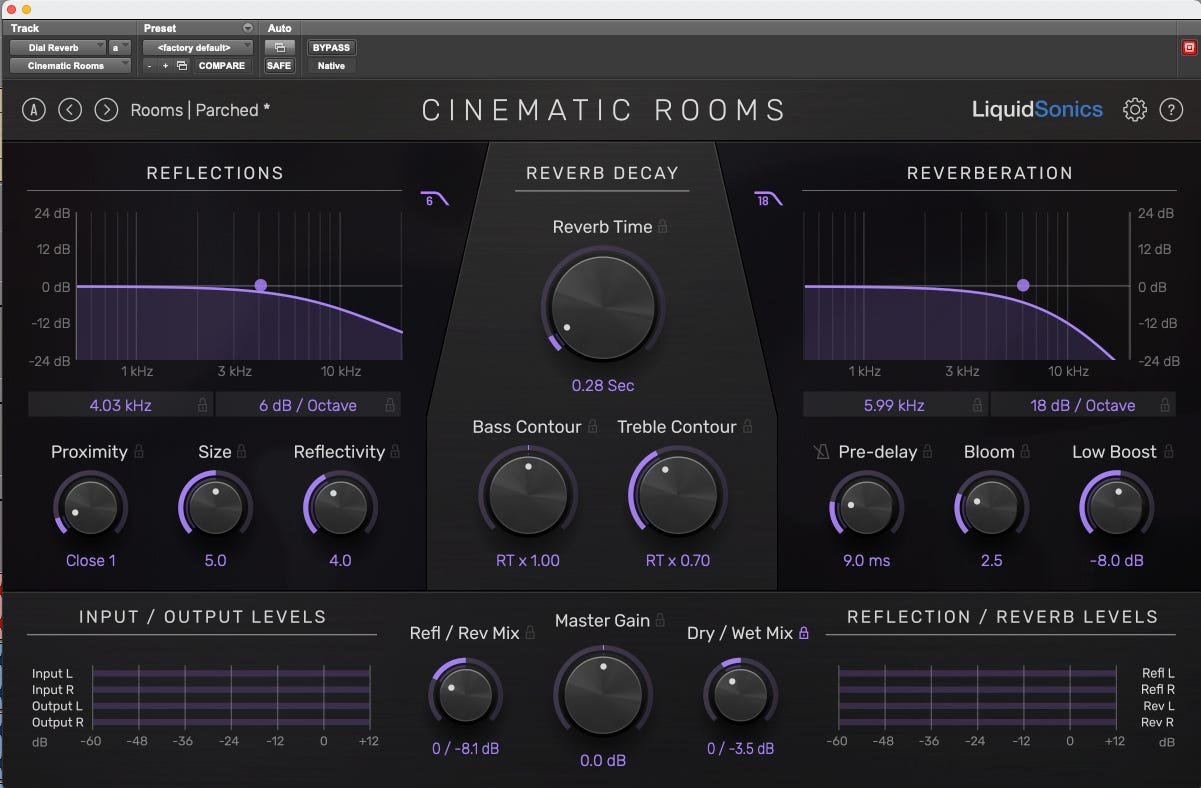Click the SAFE automation button
The width and height of the screenshot is (1201, 788).
[x=279, y=66]
